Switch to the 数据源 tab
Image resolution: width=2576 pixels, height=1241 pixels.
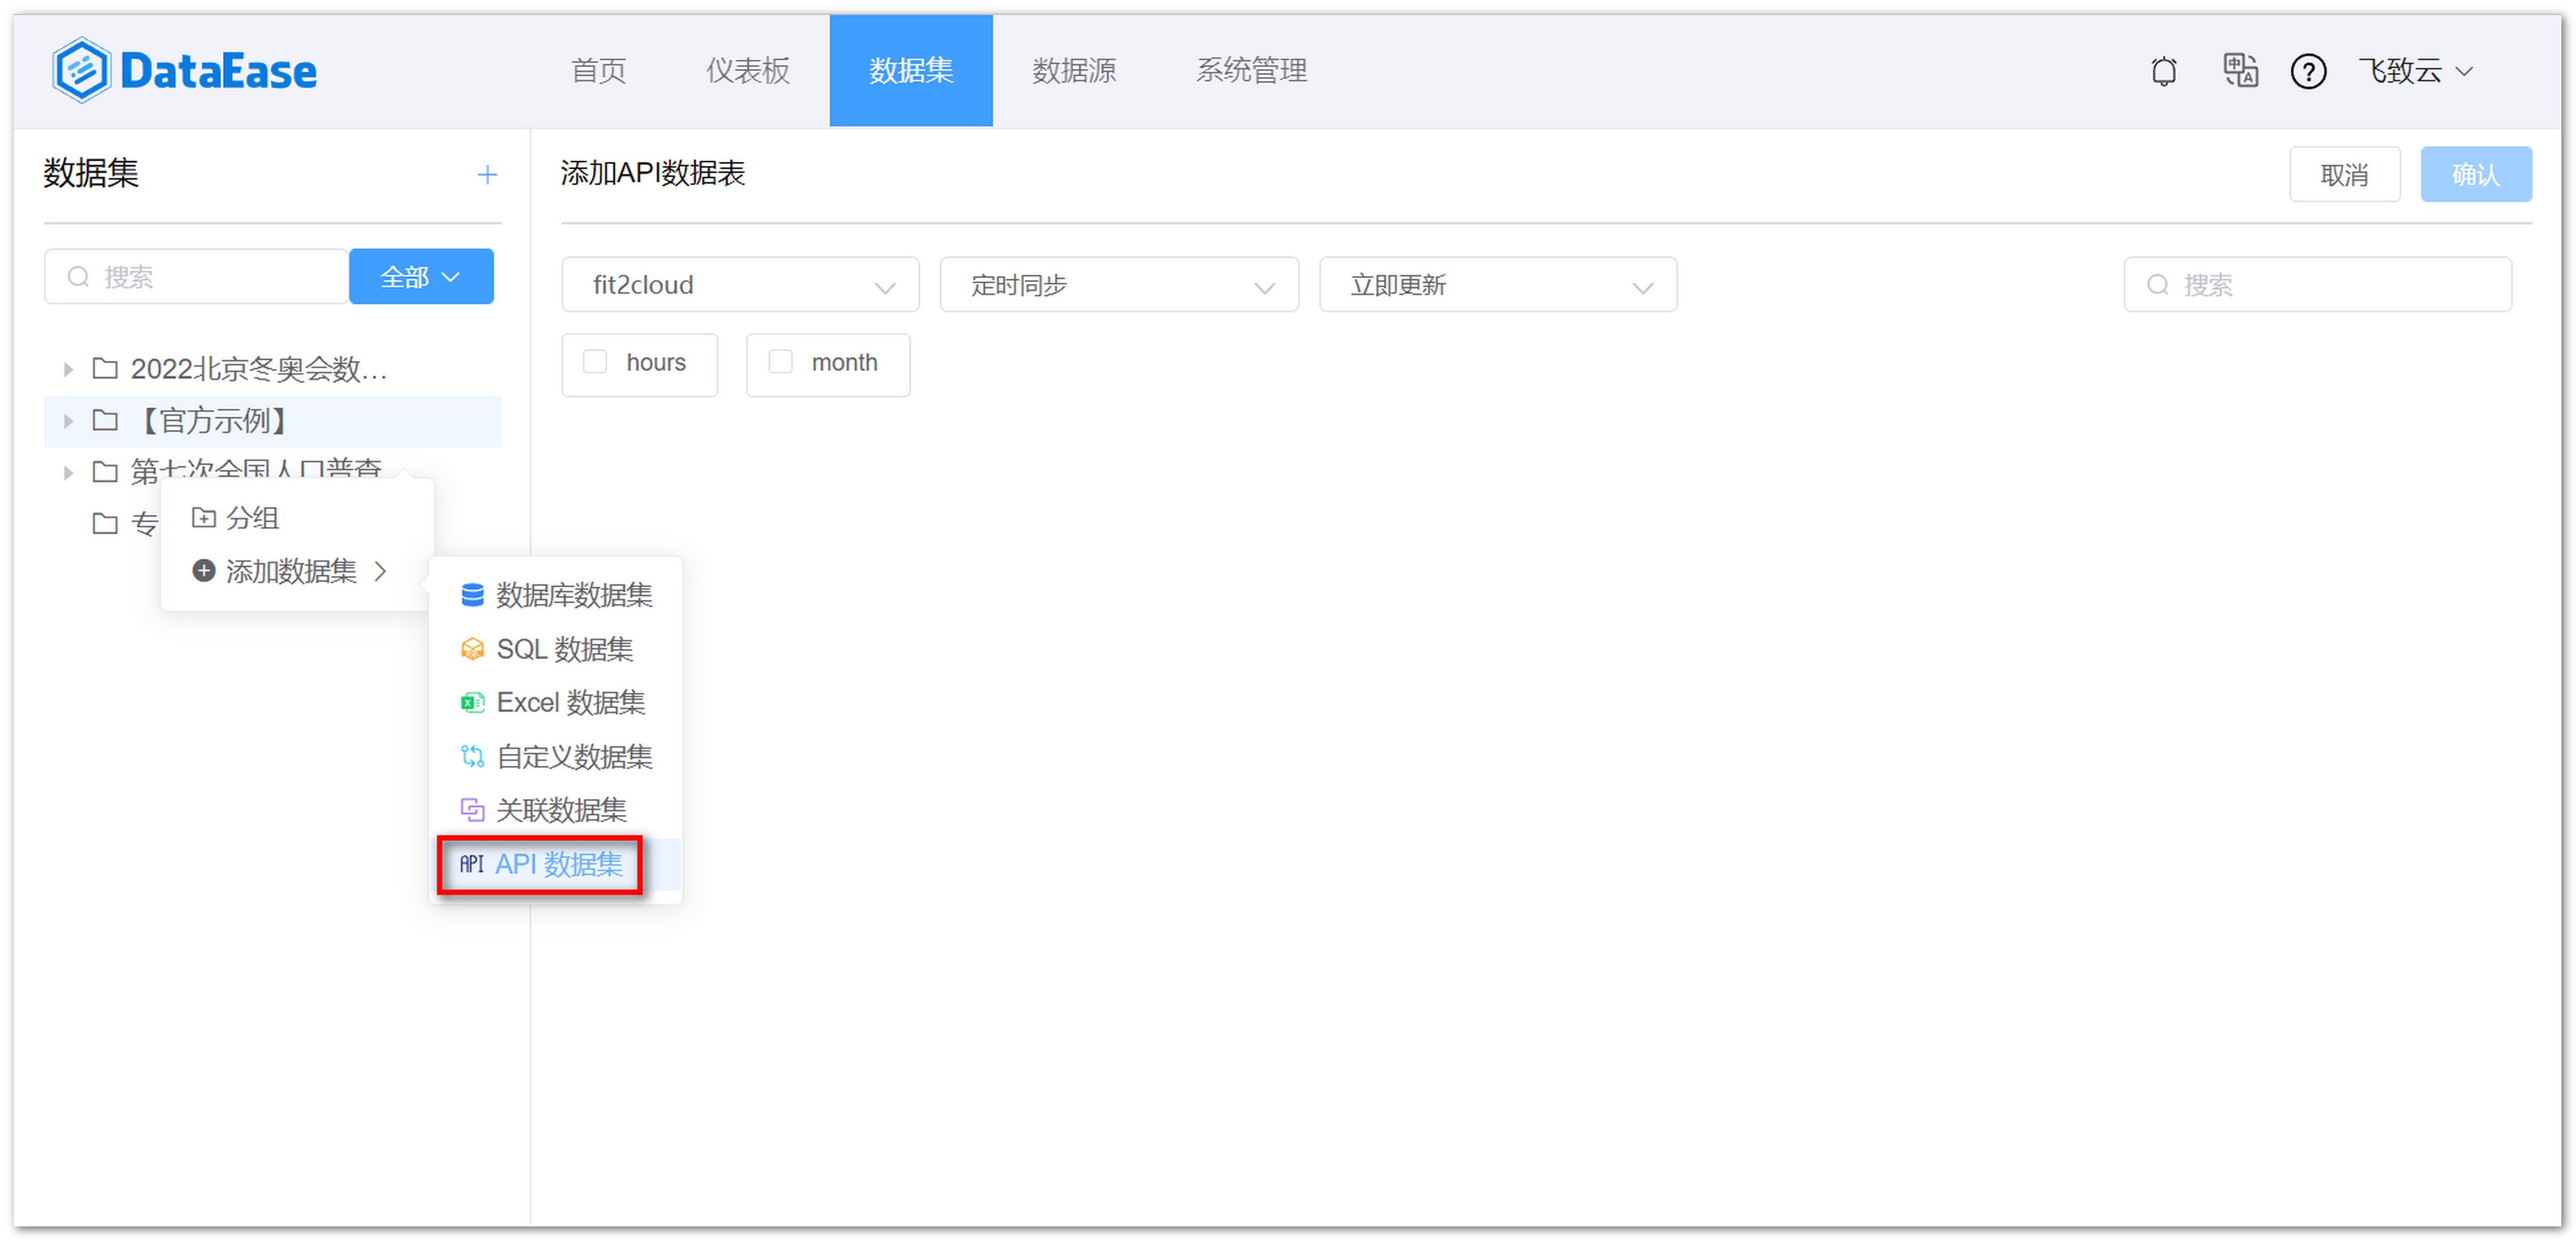tap(1073, 71)
